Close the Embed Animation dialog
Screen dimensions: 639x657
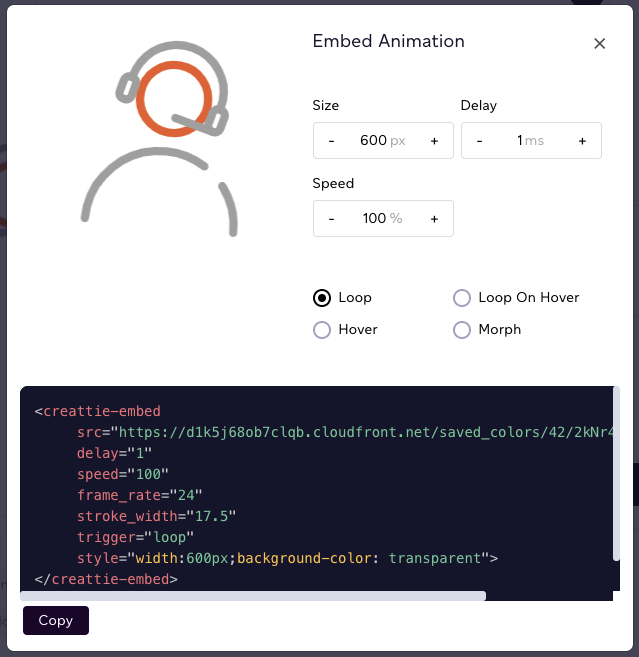click(x=599, y=44)
